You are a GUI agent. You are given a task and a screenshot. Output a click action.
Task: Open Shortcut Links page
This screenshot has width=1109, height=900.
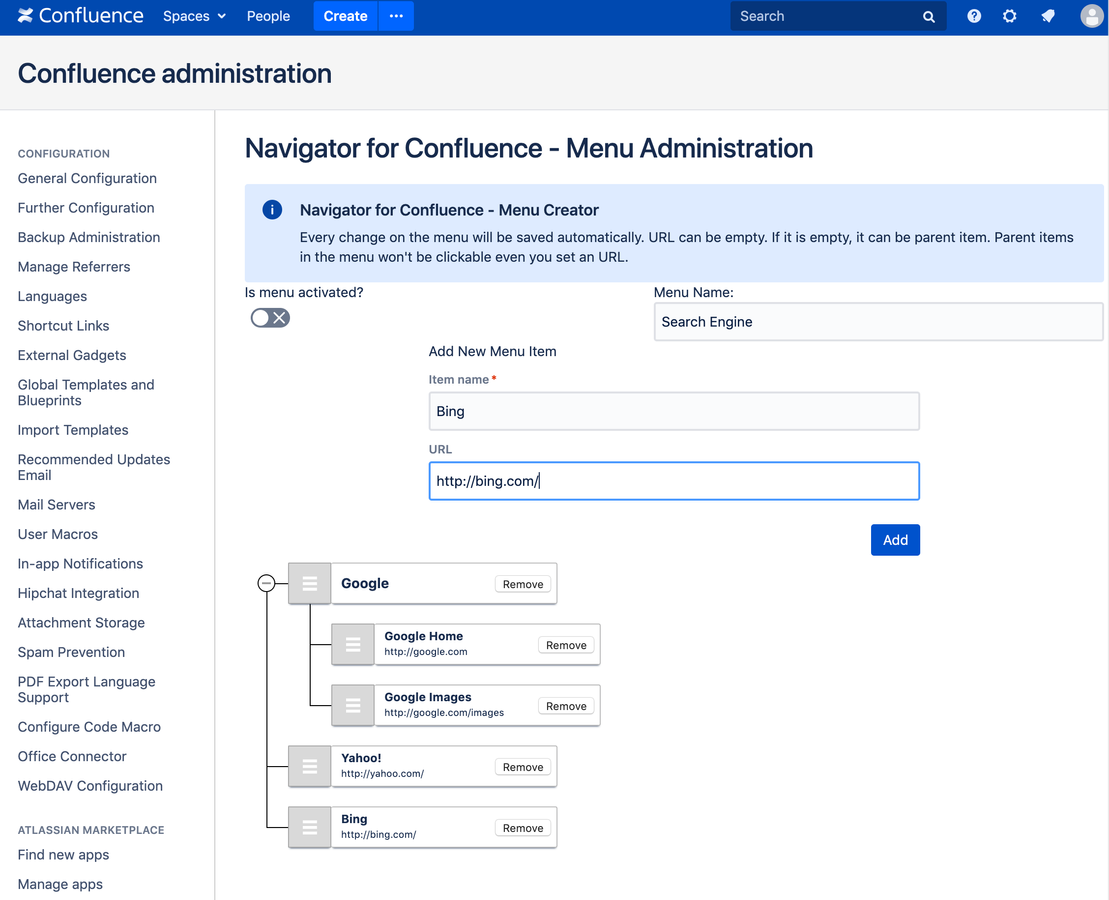click(x=64, y=326)
